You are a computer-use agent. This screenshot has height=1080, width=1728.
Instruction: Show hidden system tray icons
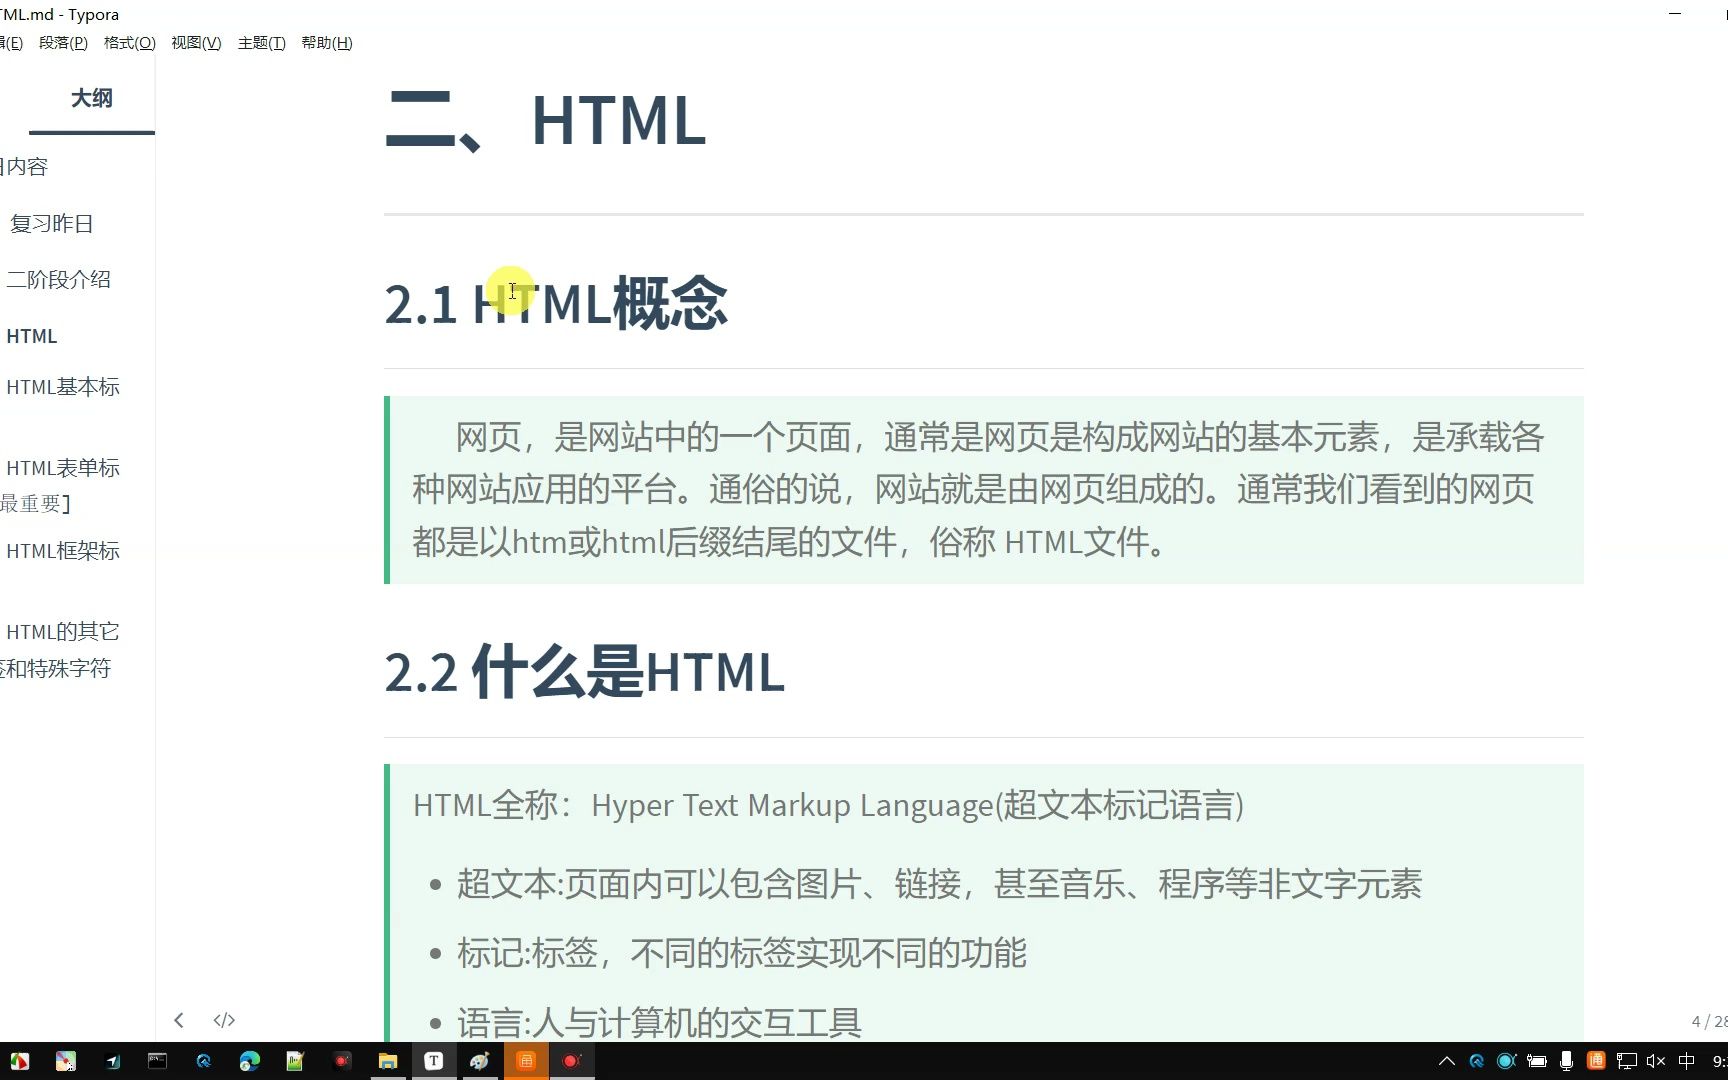[1446, 1061]
